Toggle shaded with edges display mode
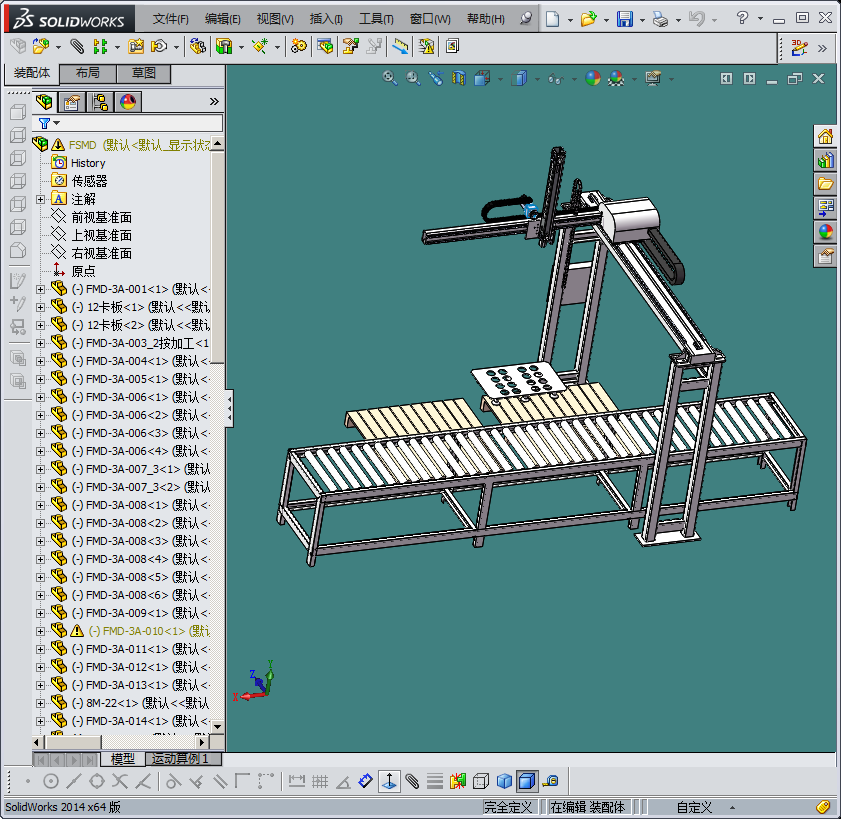This screenshot has width=841, height=819. (526, 781)
